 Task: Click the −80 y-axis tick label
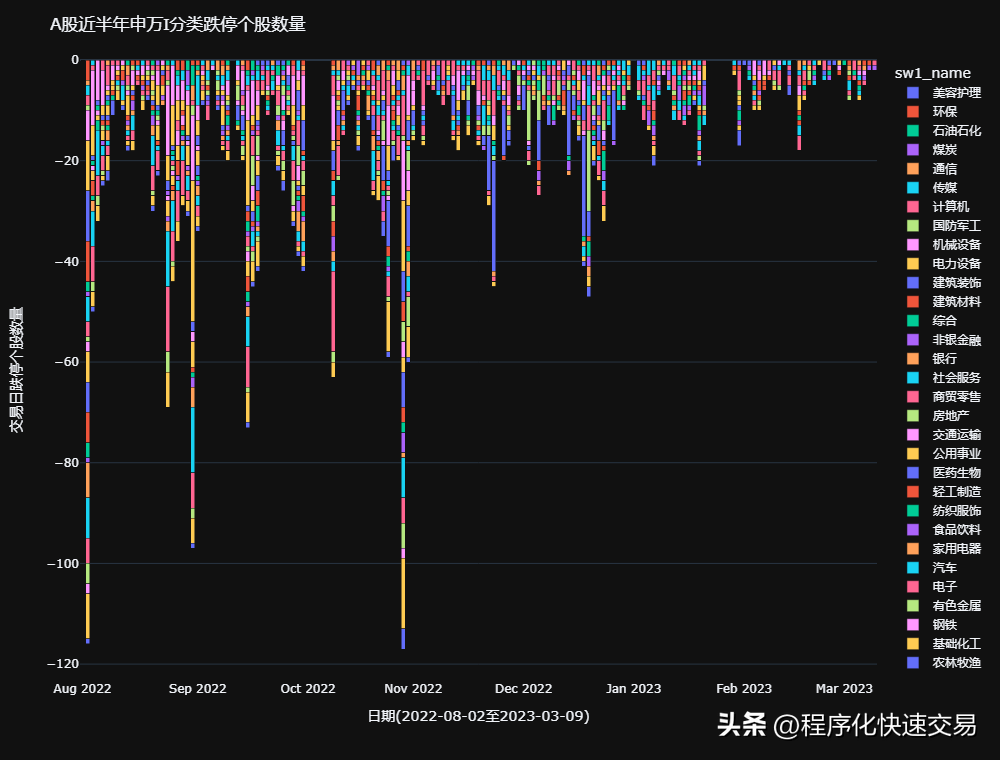[x=66, y=462]
